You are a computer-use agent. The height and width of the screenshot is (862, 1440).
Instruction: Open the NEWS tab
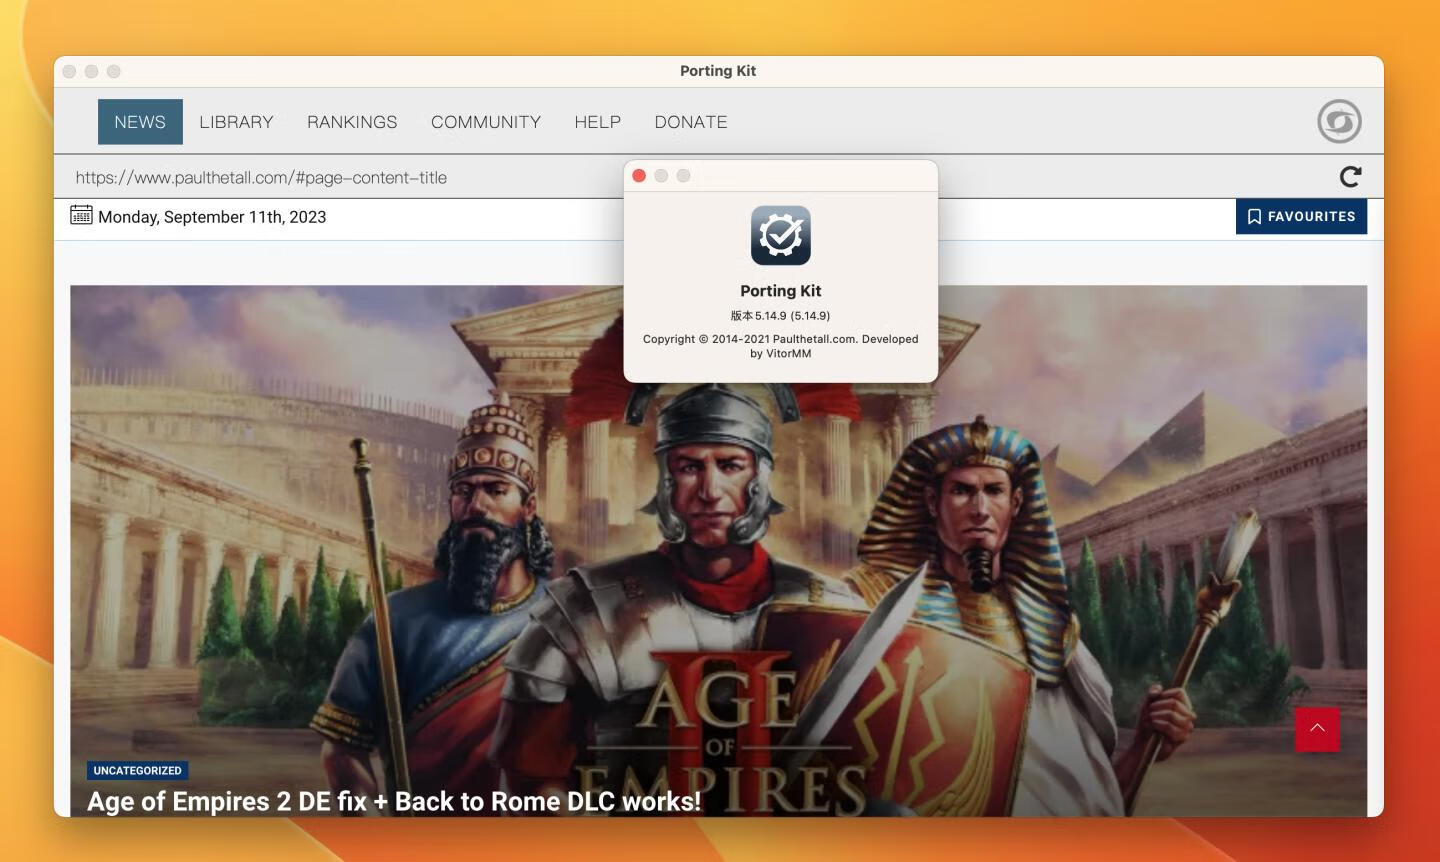(x=140, y=122)
